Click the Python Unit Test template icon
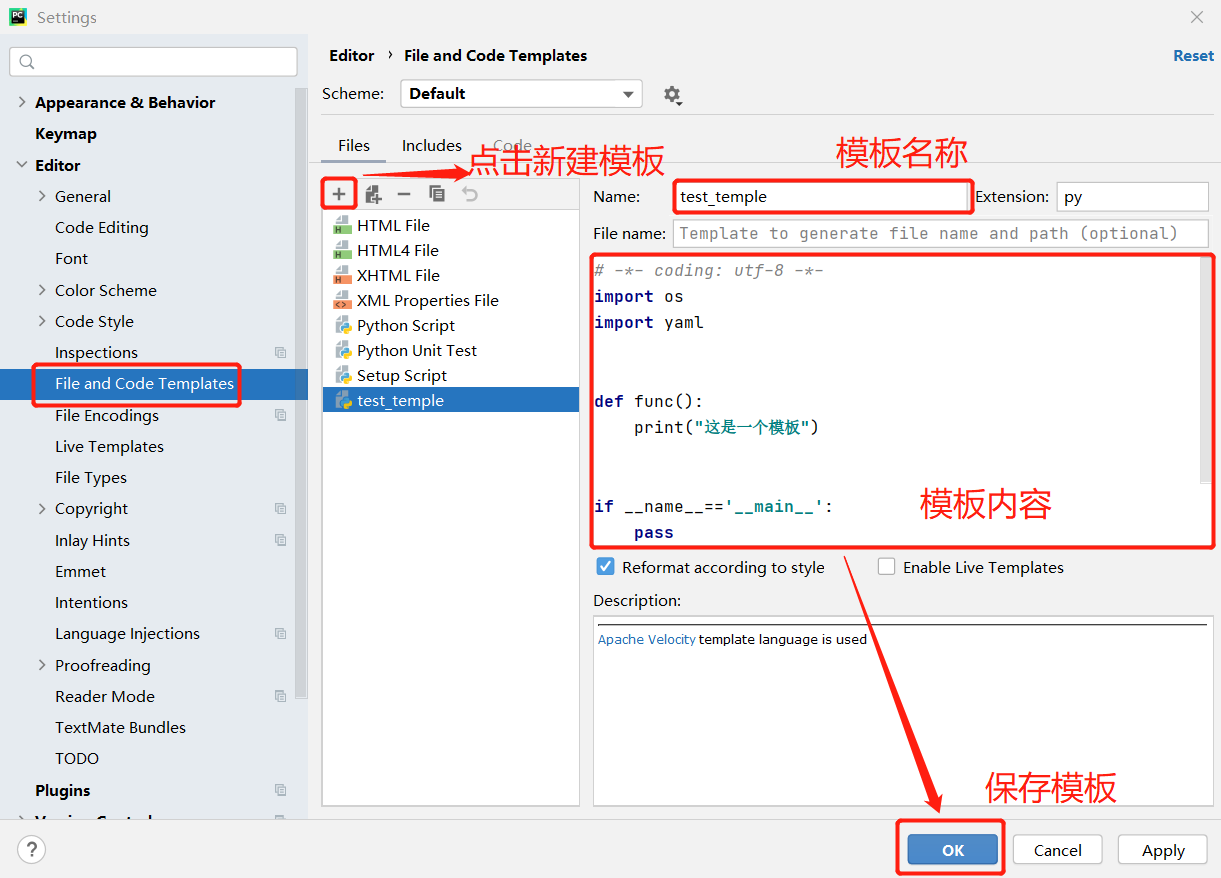 click(343, 350)
